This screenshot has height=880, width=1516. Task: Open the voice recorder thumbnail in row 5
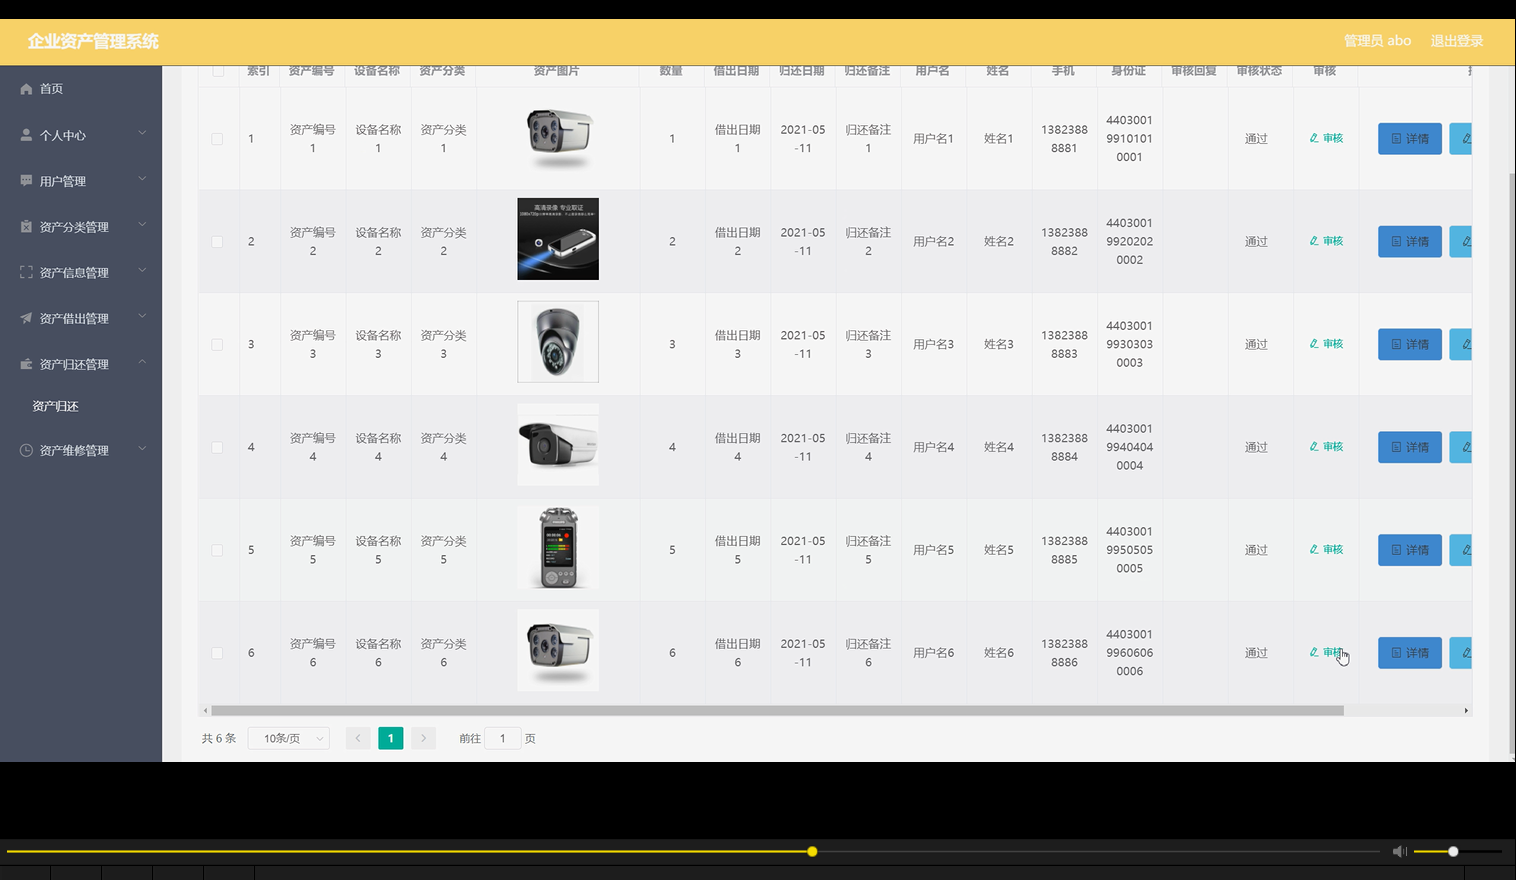coord(558,547)
